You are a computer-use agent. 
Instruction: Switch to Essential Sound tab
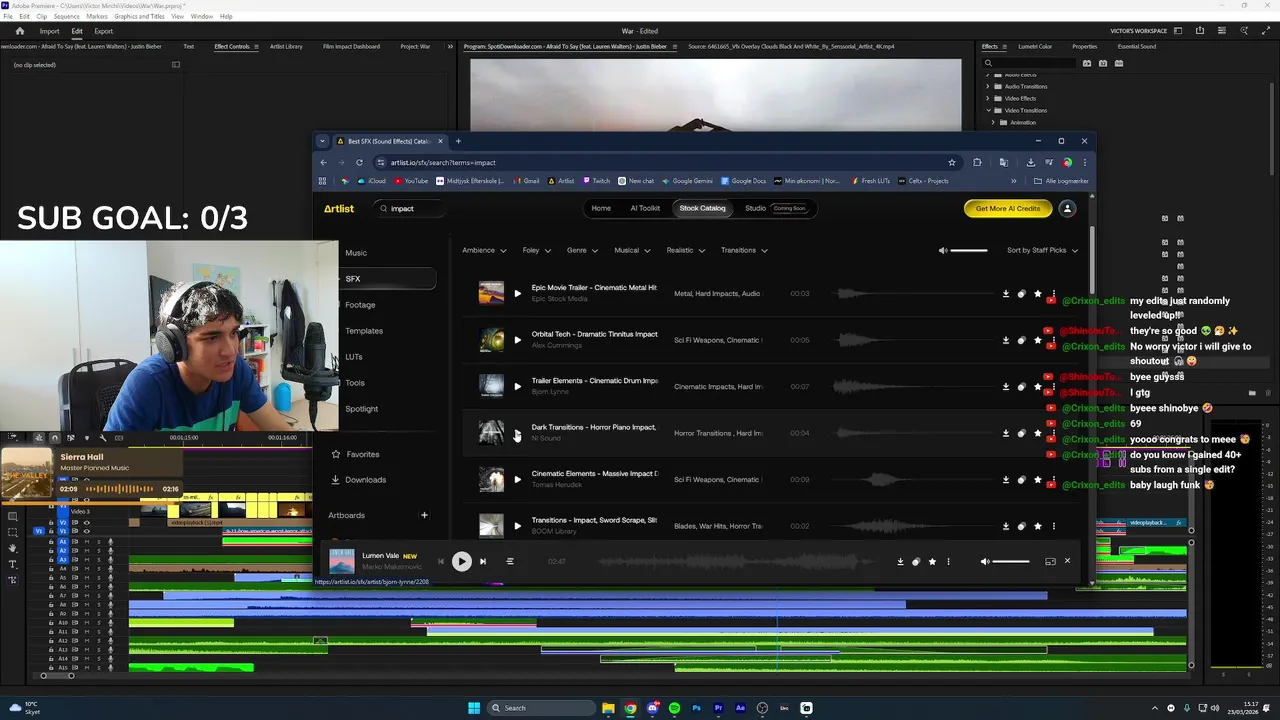[1137, 46]
